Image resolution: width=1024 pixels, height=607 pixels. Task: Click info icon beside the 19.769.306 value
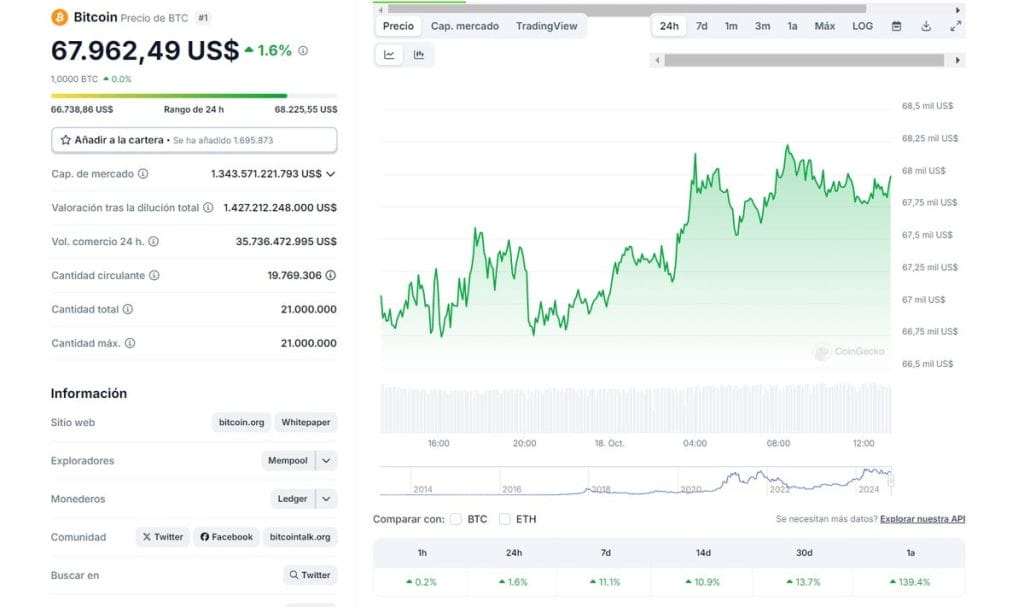coord(331,276)
